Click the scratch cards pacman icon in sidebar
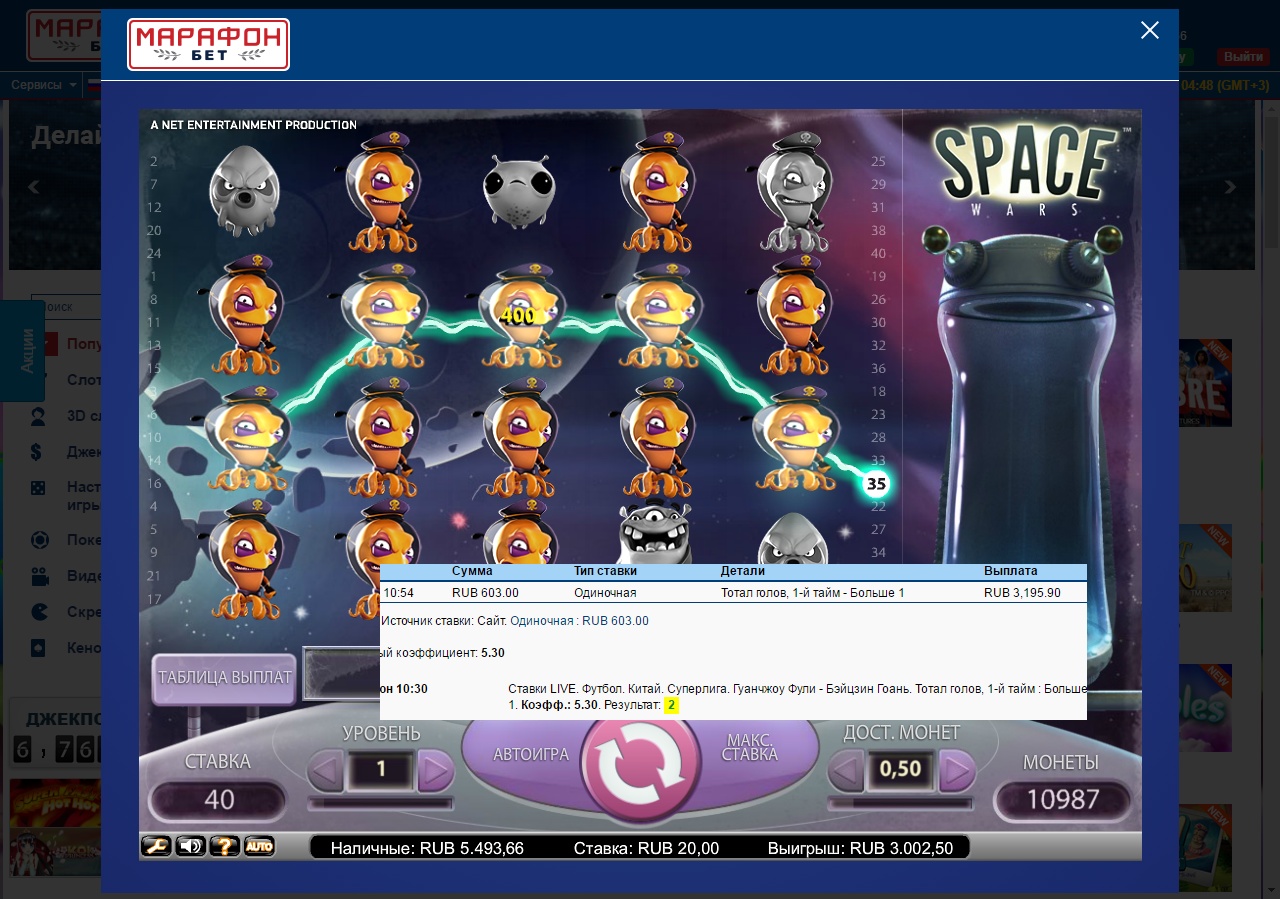1280x899 pixels. [x=39, y=612]
